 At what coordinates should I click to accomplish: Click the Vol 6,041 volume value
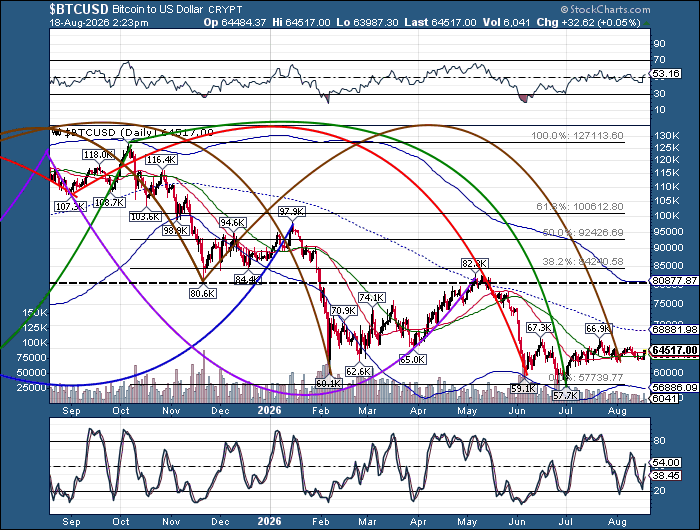506,22
